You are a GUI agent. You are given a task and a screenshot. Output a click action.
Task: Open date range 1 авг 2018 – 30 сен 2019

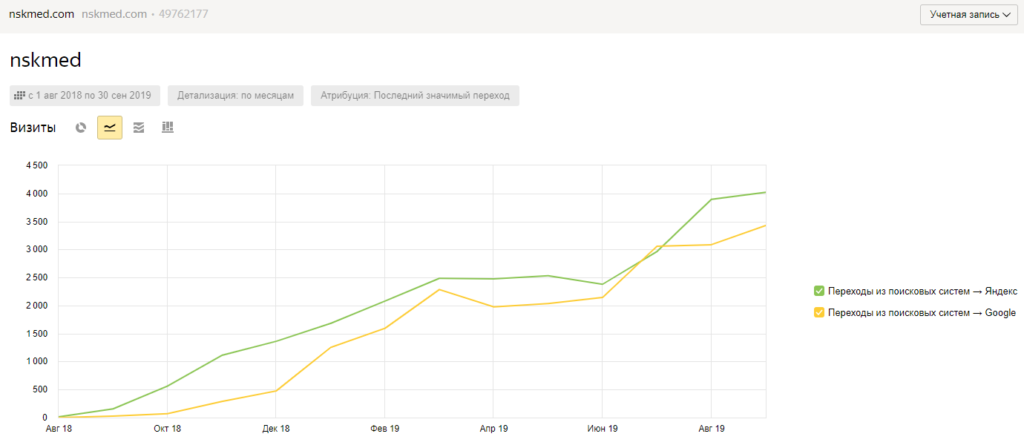[x=85, y=95]
